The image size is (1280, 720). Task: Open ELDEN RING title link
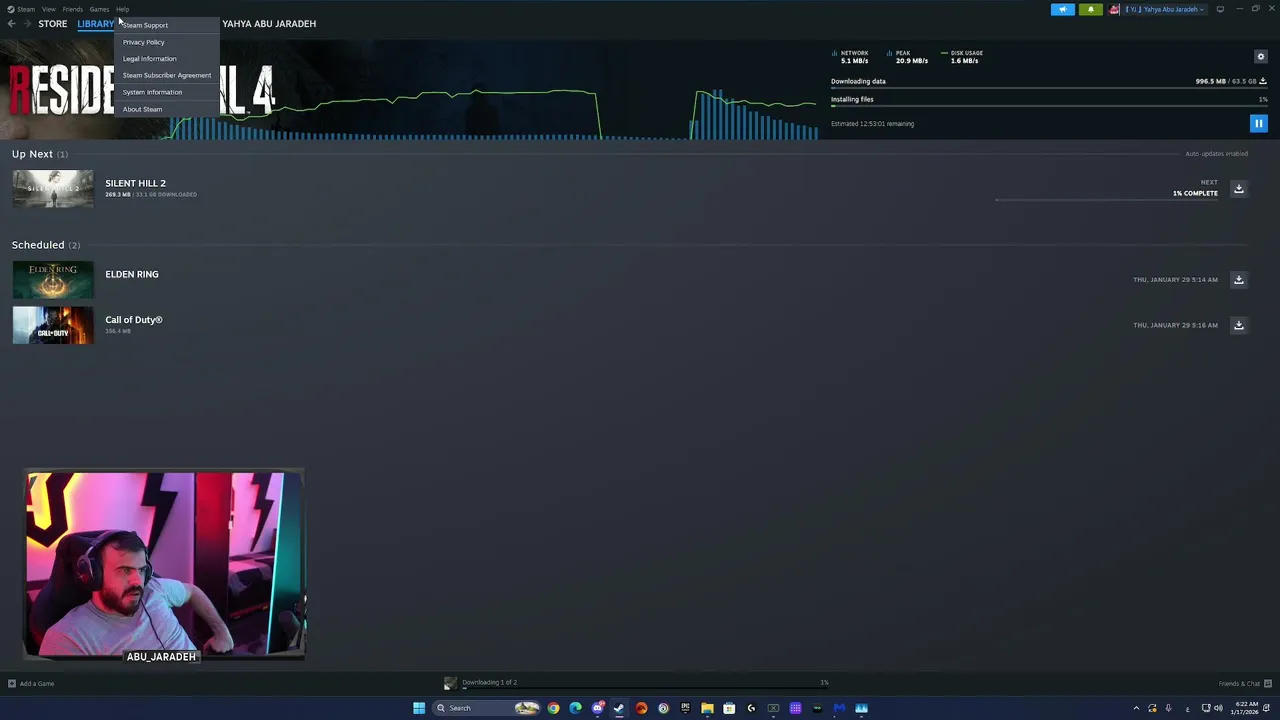tap(132, 274)
